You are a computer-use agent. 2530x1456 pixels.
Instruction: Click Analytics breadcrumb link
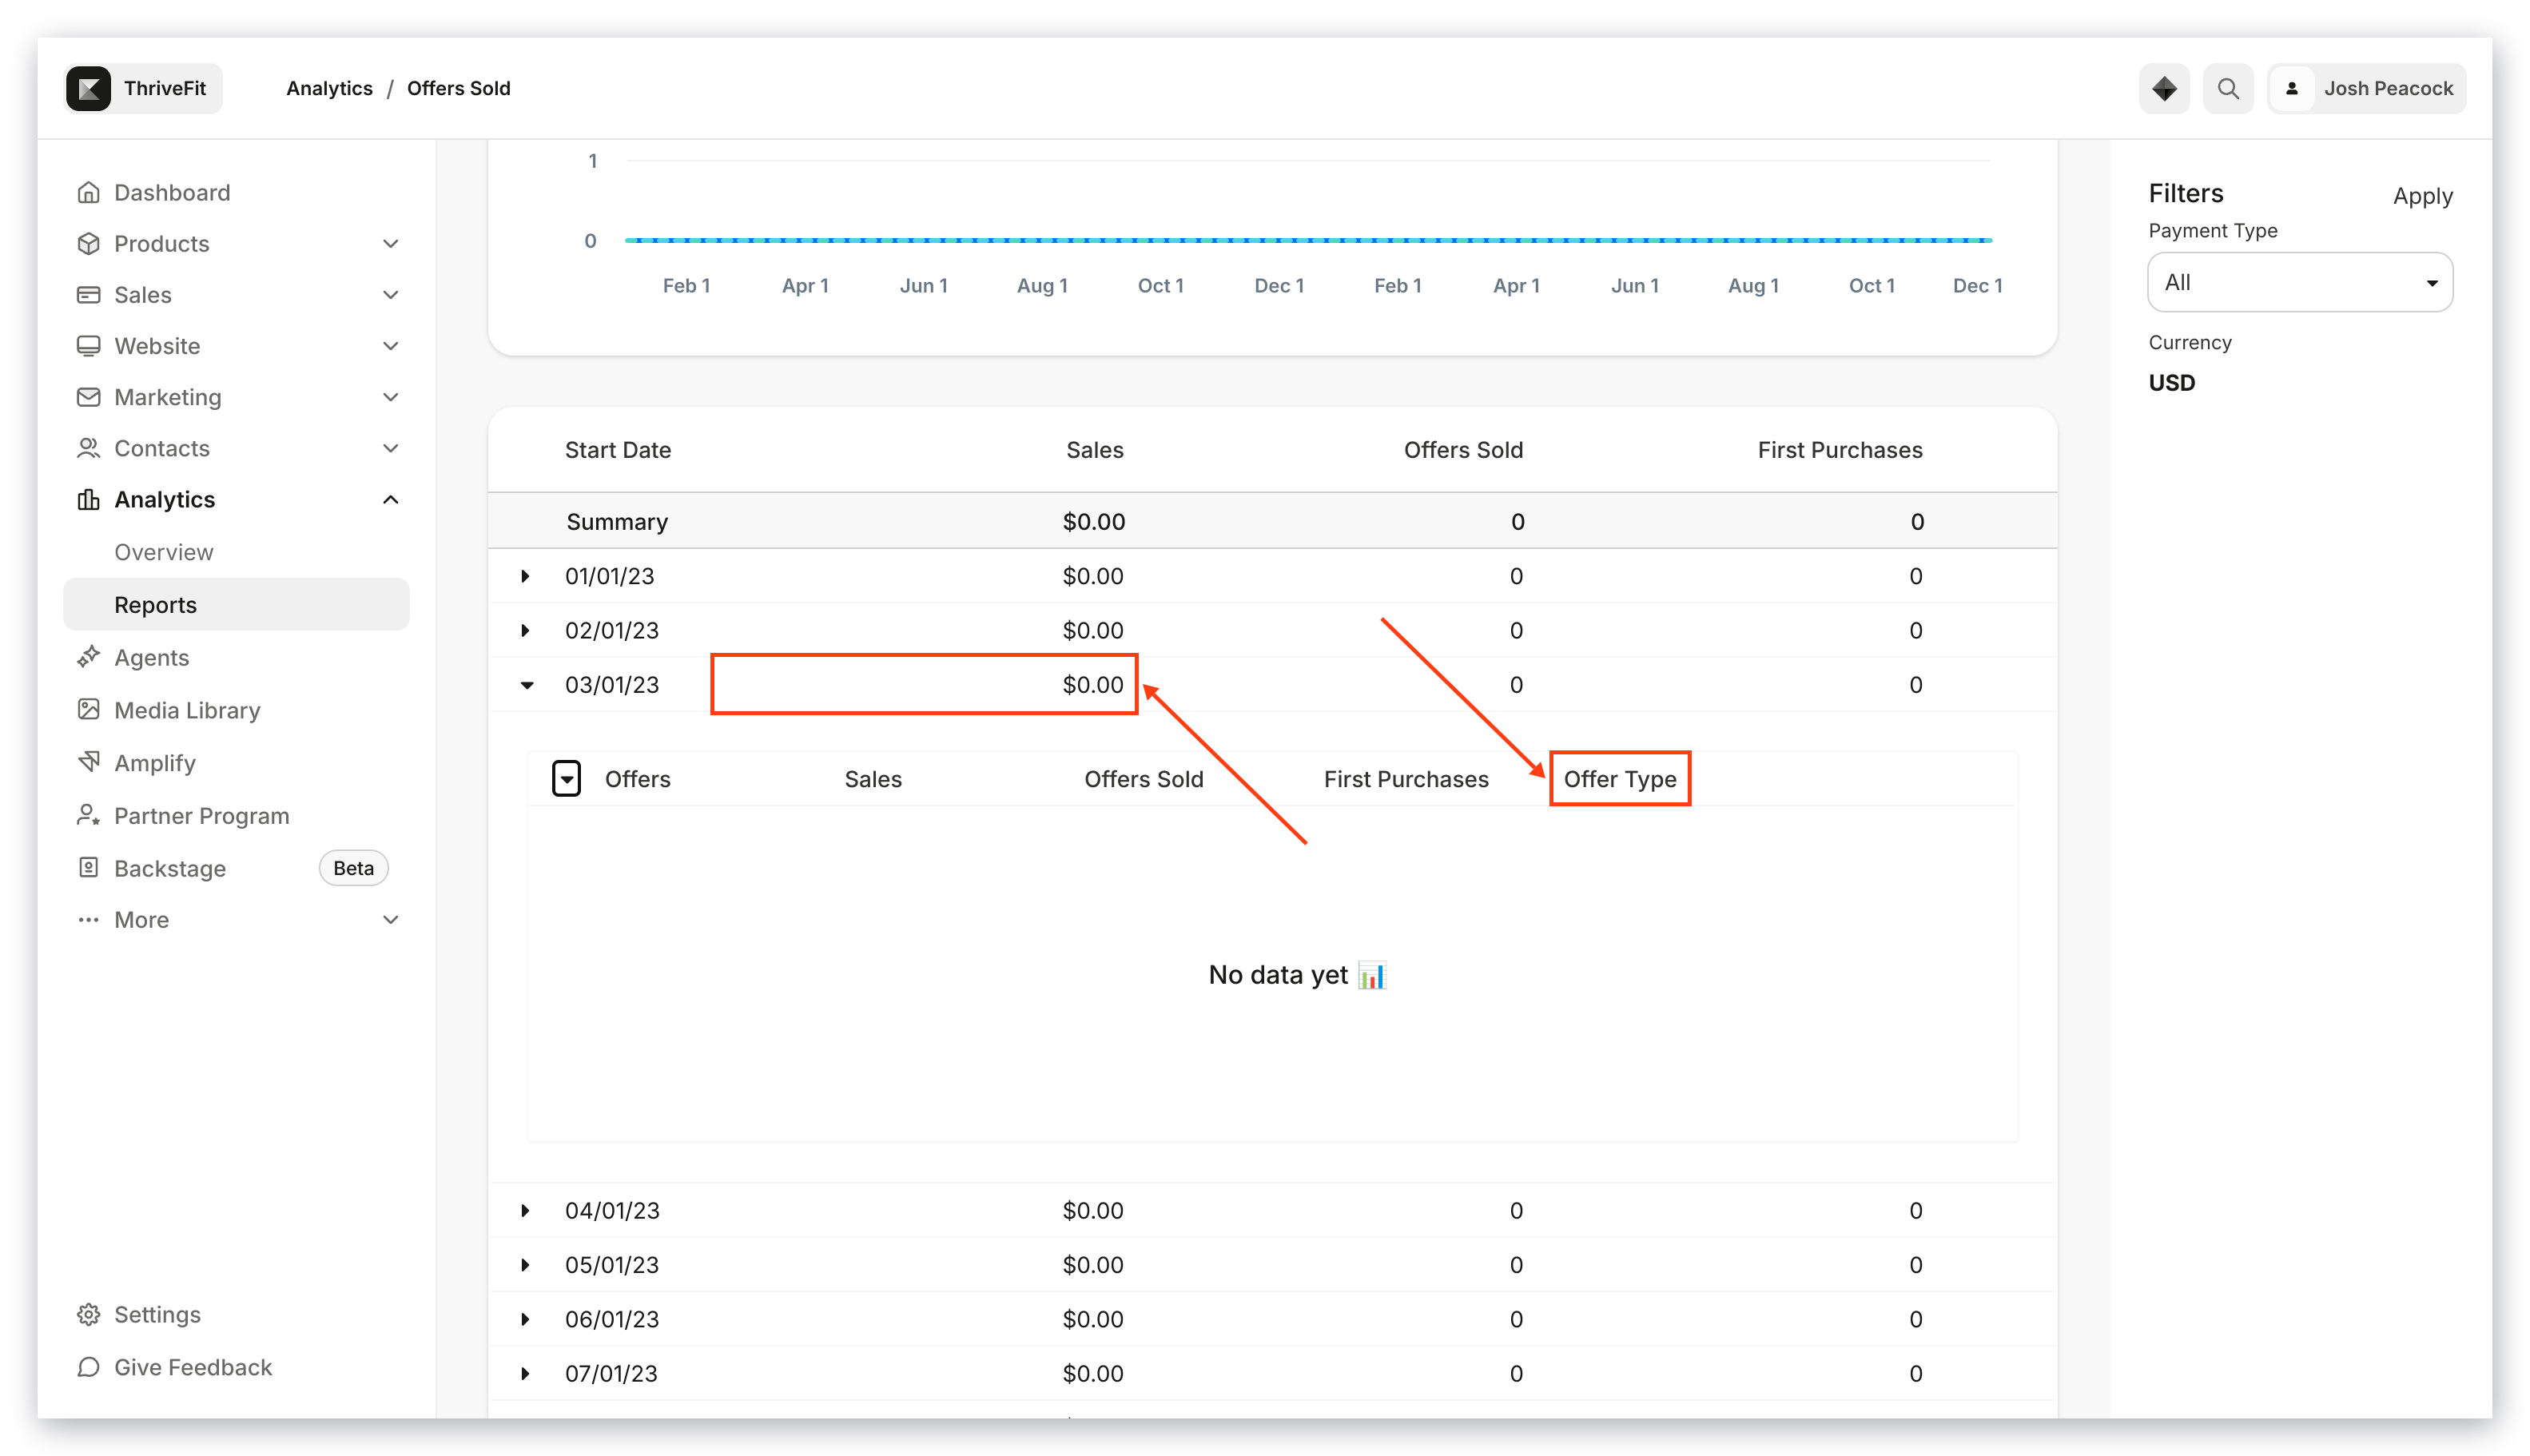pyautogui.click(x=329, y=88)
